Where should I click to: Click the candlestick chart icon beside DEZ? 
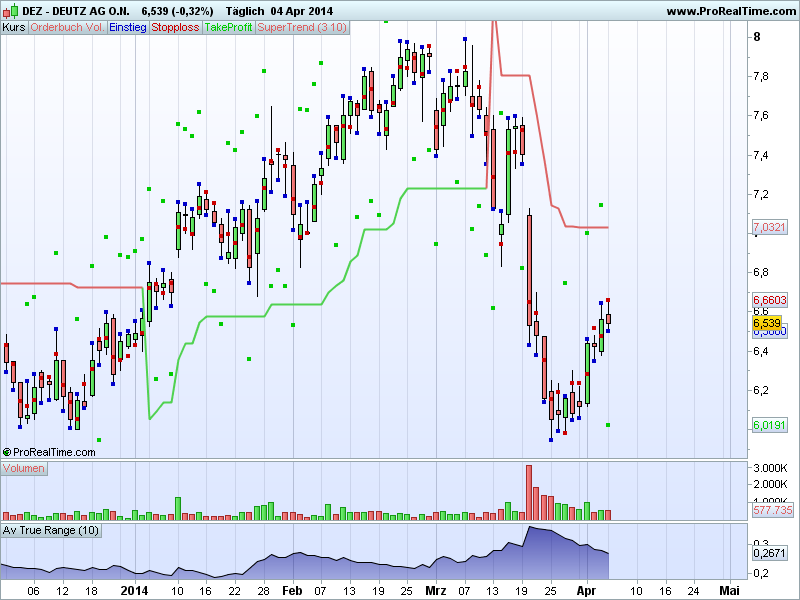(x=11, y=11)
